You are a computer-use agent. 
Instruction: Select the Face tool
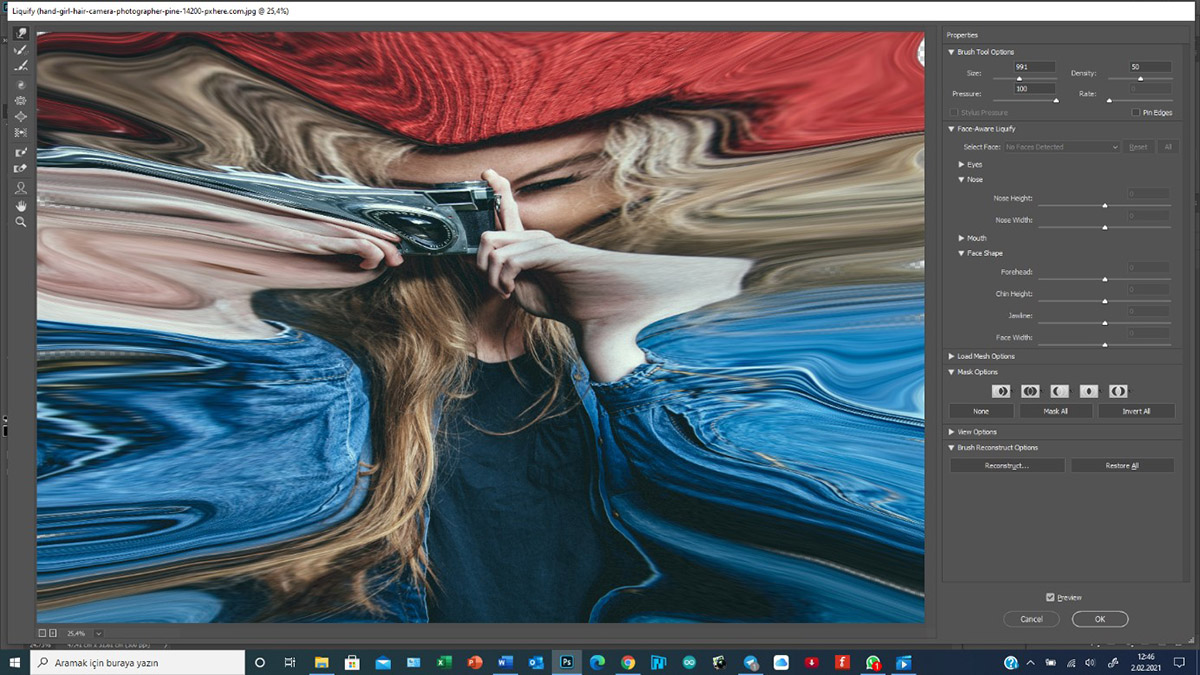click(x=20, y=187)
